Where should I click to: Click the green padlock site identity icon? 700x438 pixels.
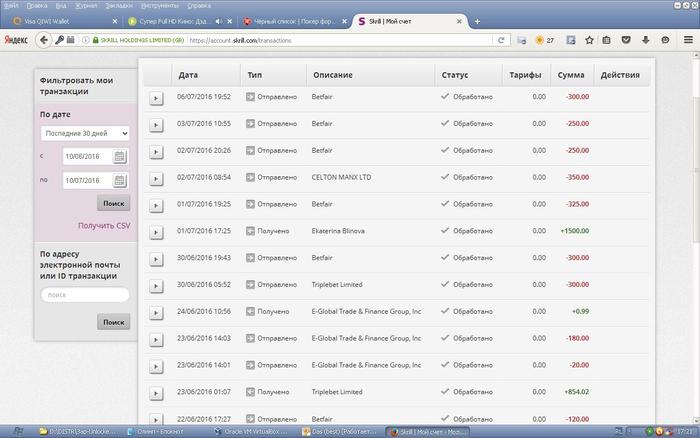pyautogui.click(x=96, y=40)
